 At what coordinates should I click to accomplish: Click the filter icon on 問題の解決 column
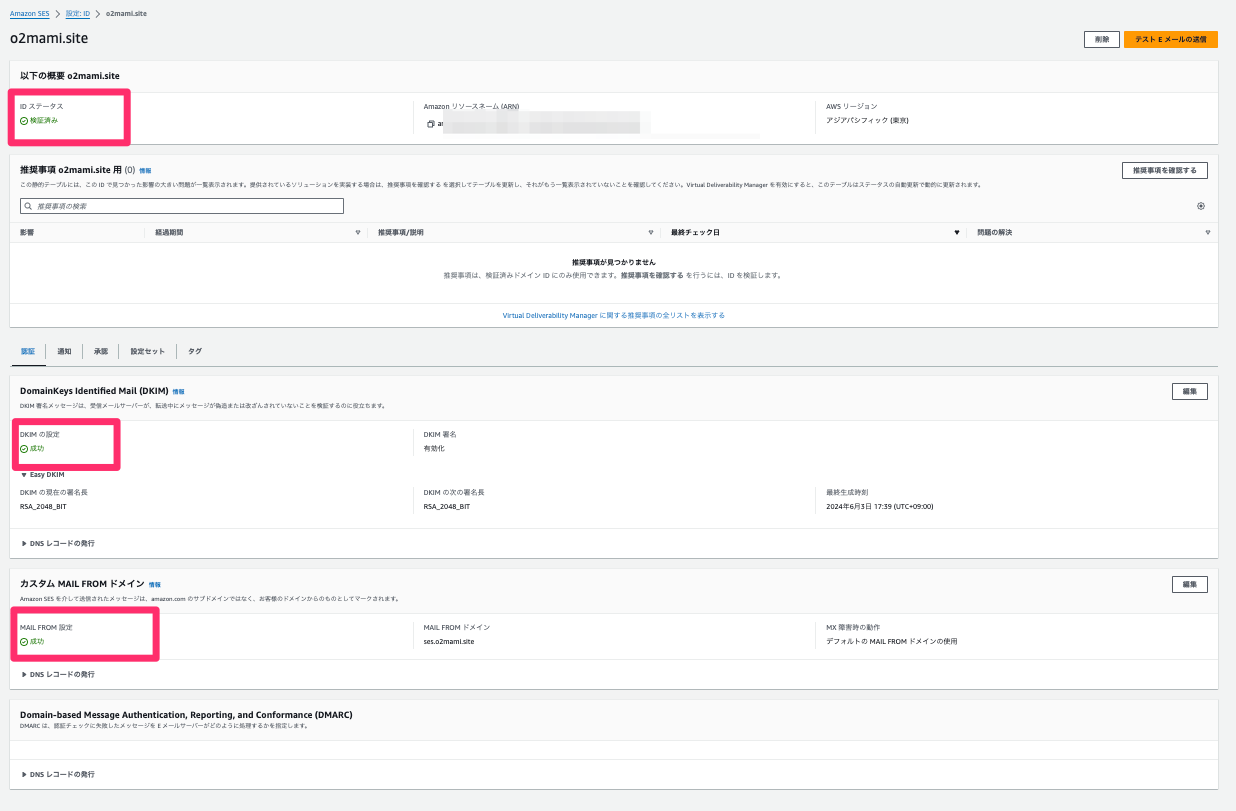tap(1207, 232)
